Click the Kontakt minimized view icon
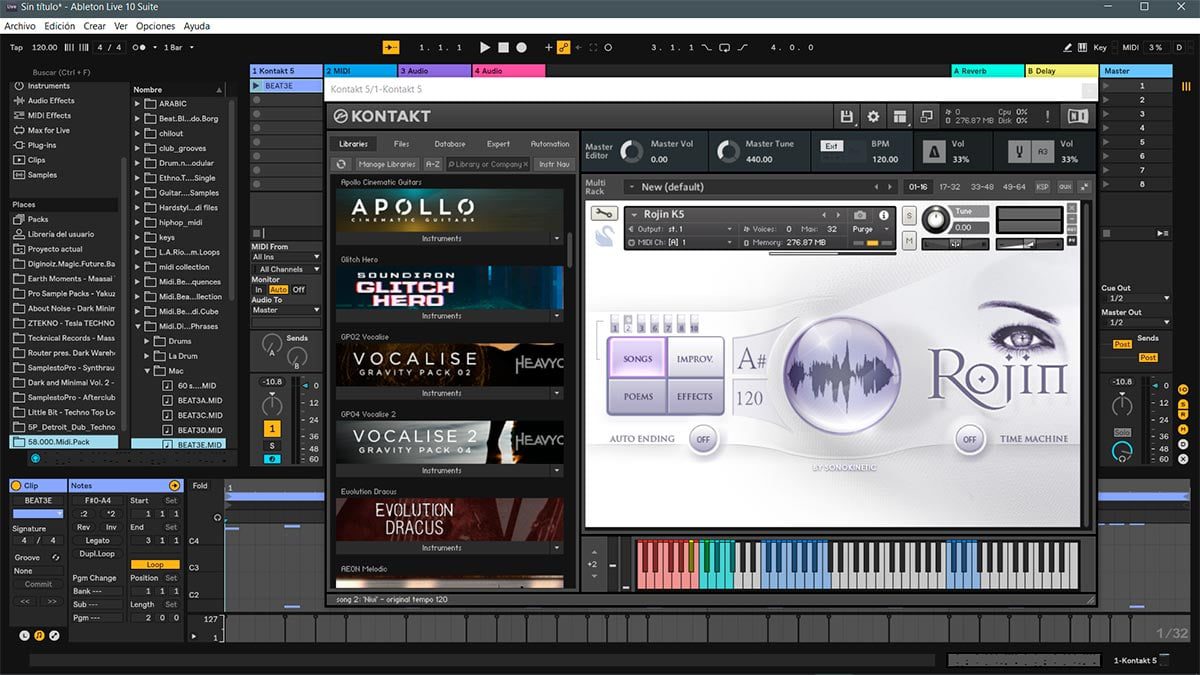Image resolution: width=1200 pixels, height=675 pixels. [x=926, y=116]
